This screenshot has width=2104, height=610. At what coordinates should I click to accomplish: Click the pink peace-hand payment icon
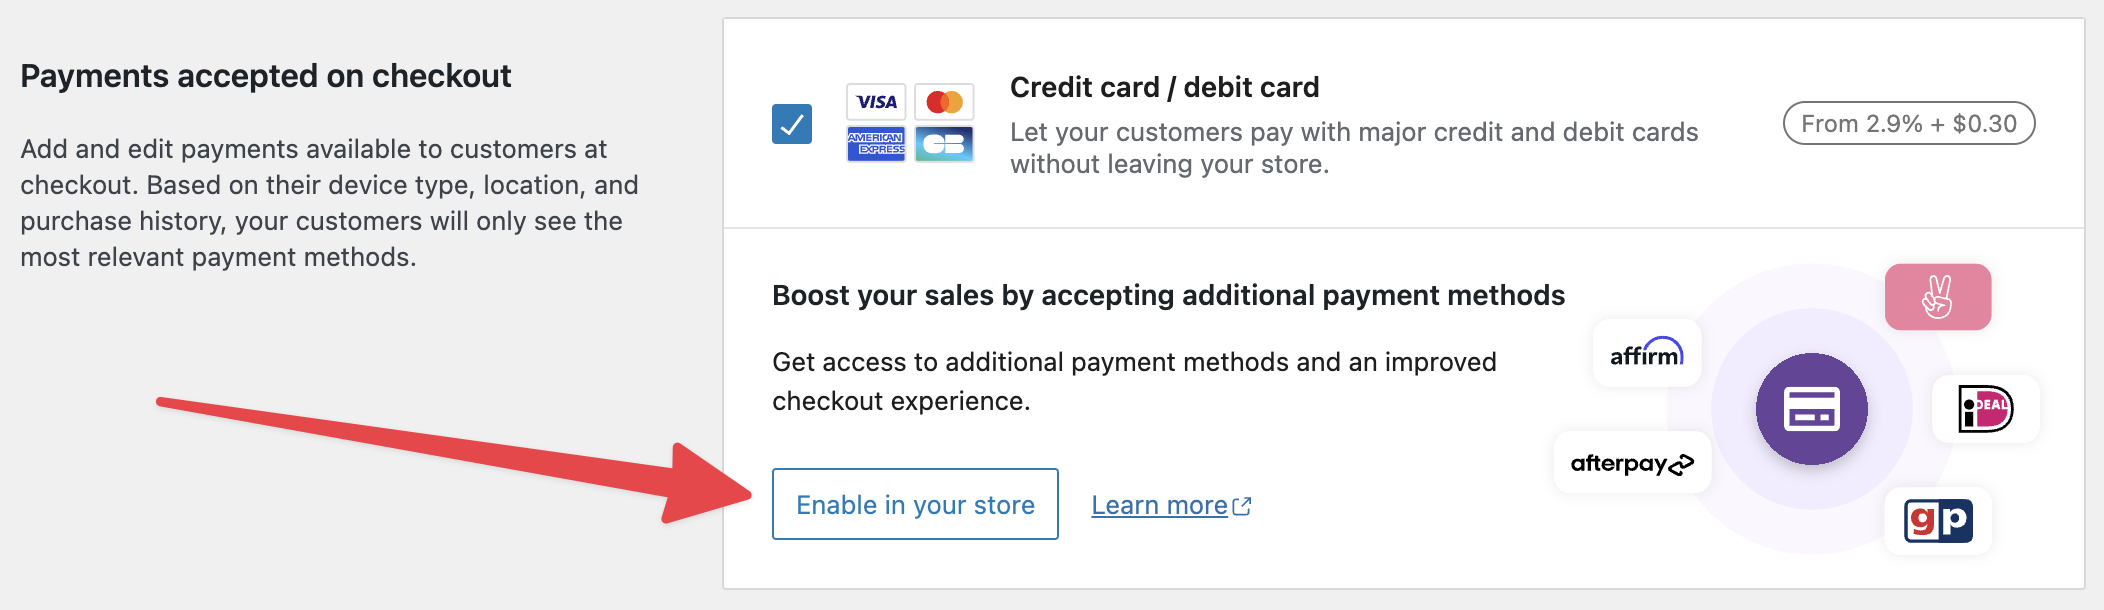1938,297
